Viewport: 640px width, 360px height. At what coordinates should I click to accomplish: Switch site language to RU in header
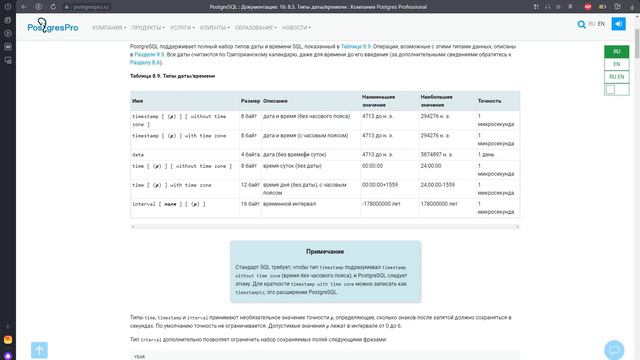(x=591, y=24)
